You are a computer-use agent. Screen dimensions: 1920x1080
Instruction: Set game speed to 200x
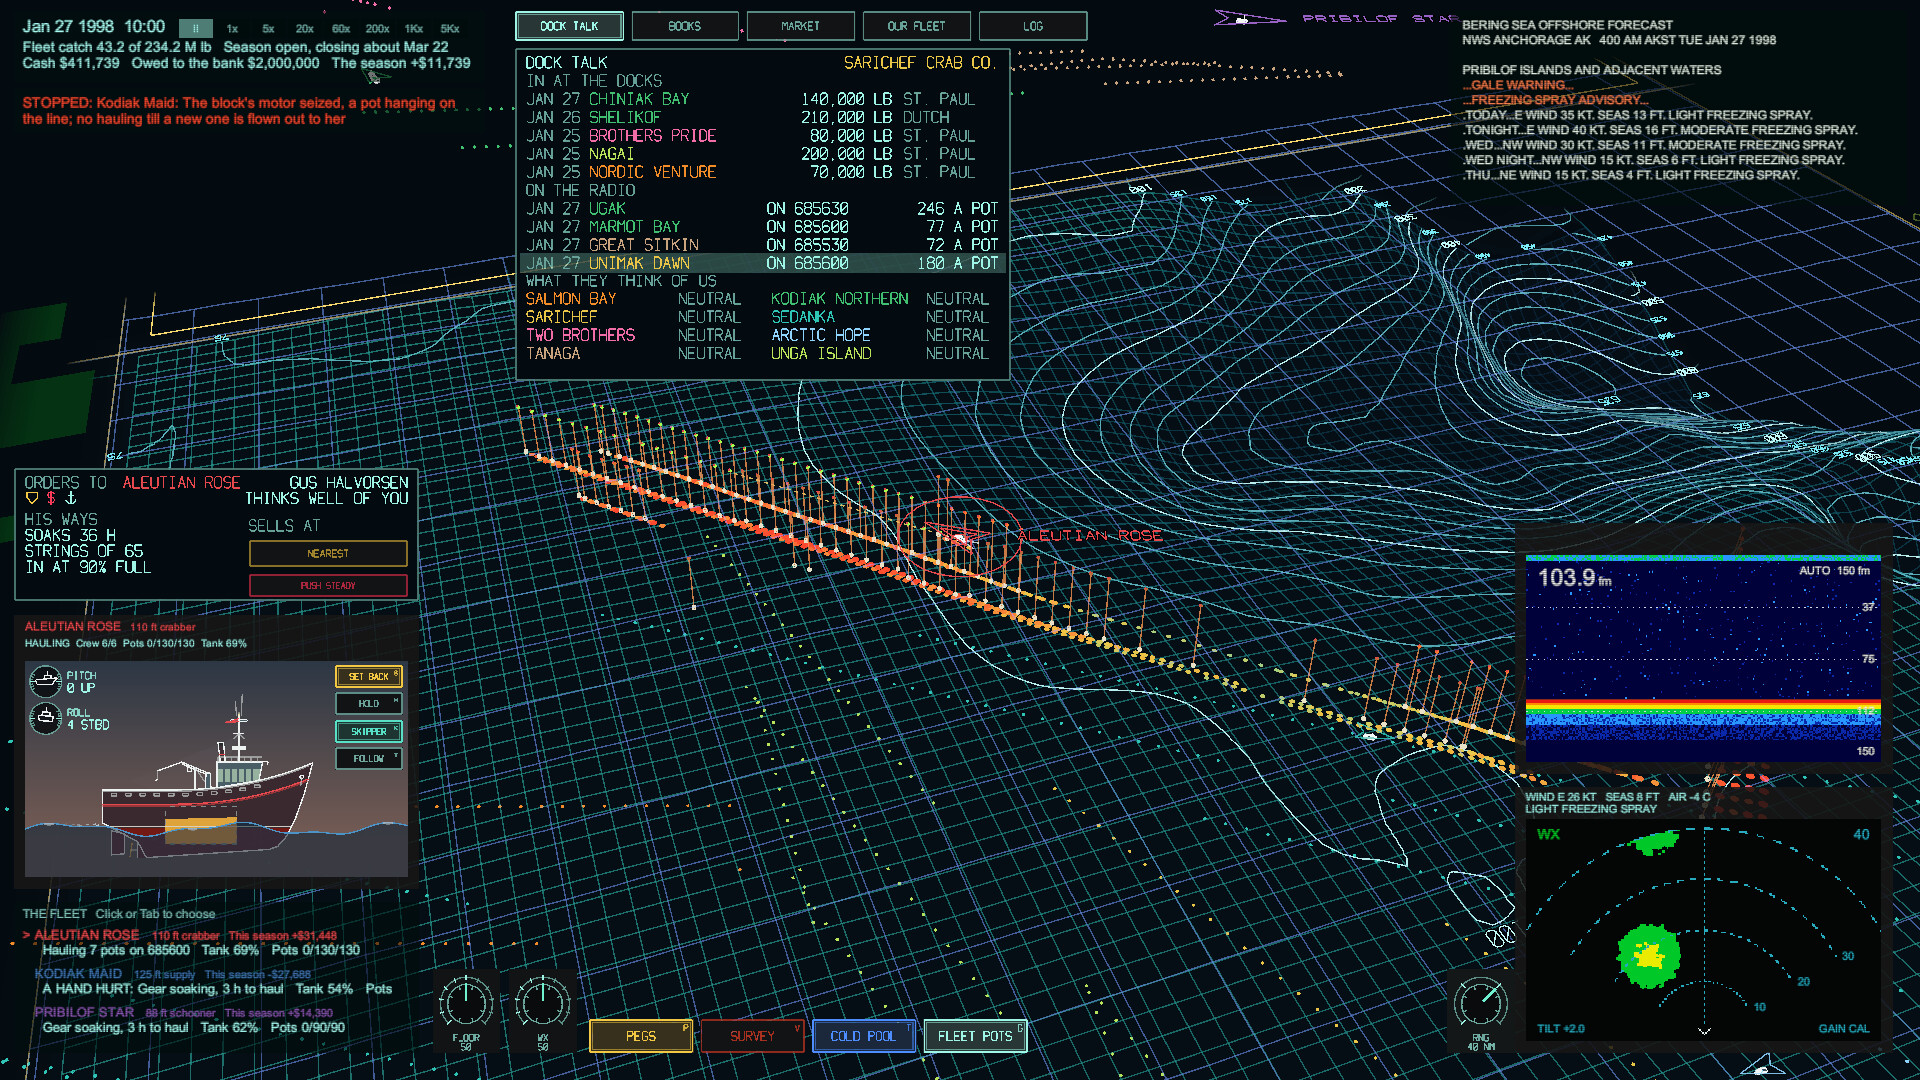(377, 29)
